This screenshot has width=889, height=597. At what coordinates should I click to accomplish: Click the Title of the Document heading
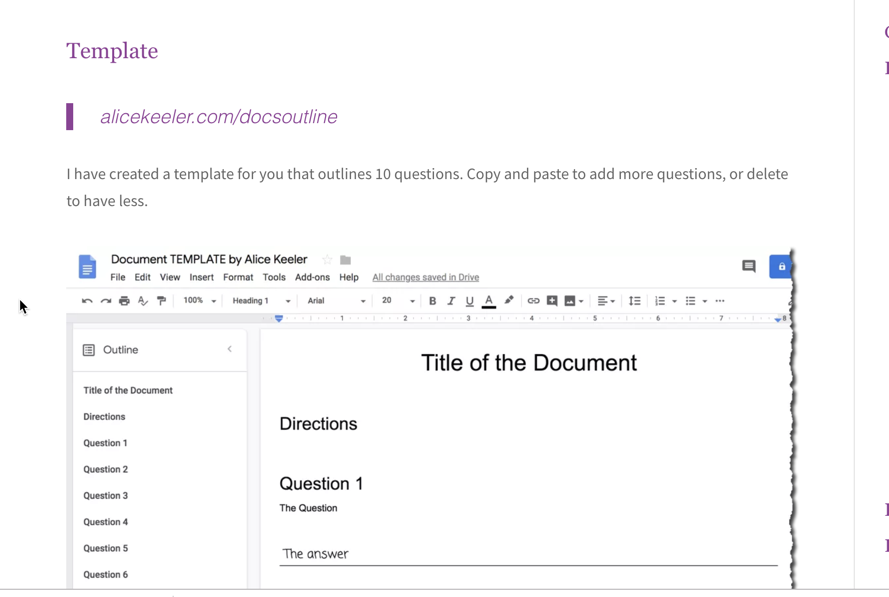tap(529, 363)
